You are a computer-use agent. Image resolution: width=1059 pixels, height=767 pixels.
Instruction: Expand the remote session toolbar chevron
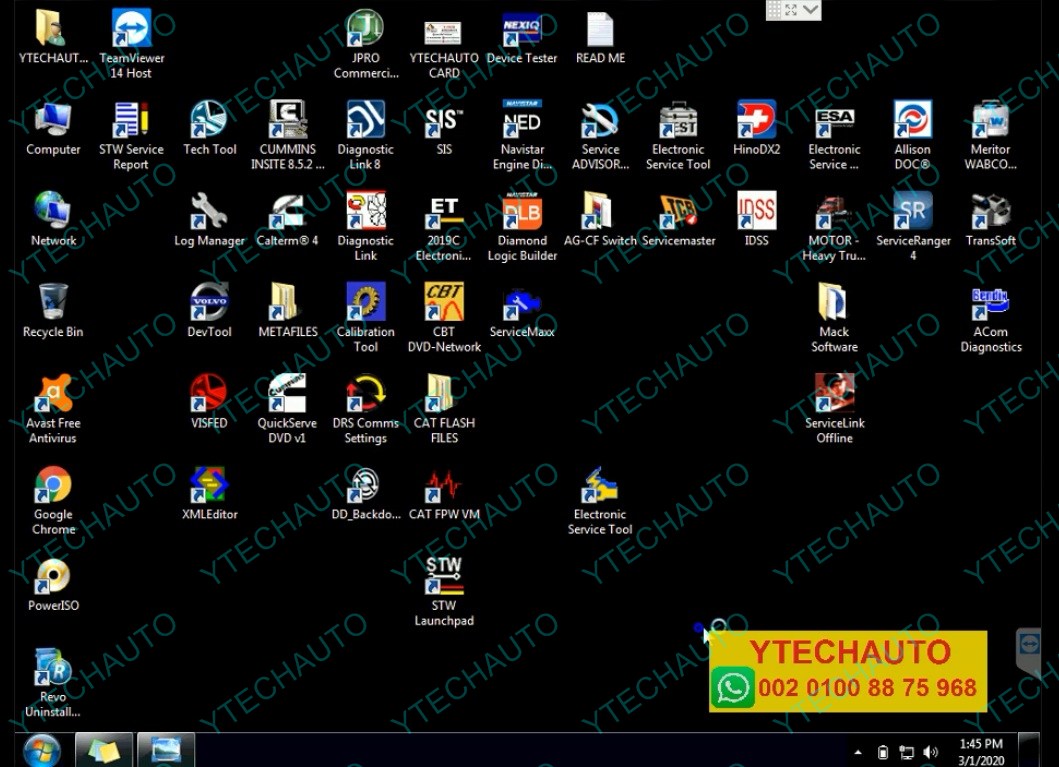pos(810,9)
